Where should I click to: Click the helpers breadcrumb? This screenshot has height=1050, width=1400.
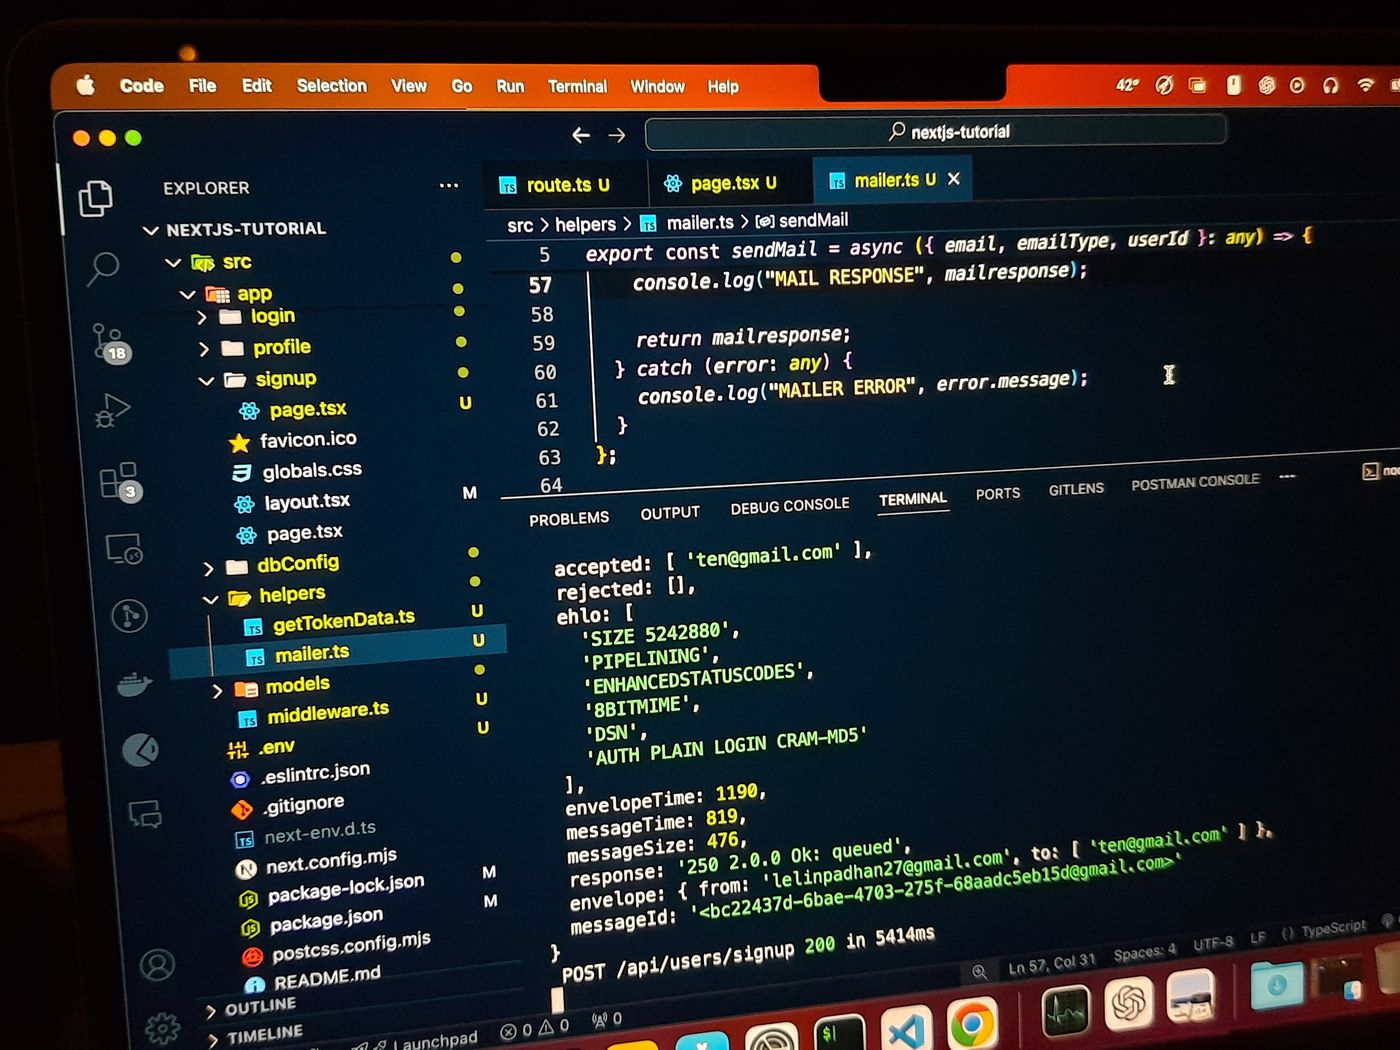pos(586,224)
